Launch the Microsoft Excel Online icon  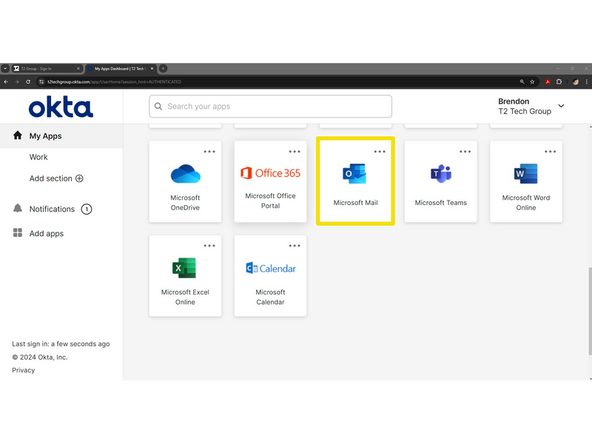[184, 268]
